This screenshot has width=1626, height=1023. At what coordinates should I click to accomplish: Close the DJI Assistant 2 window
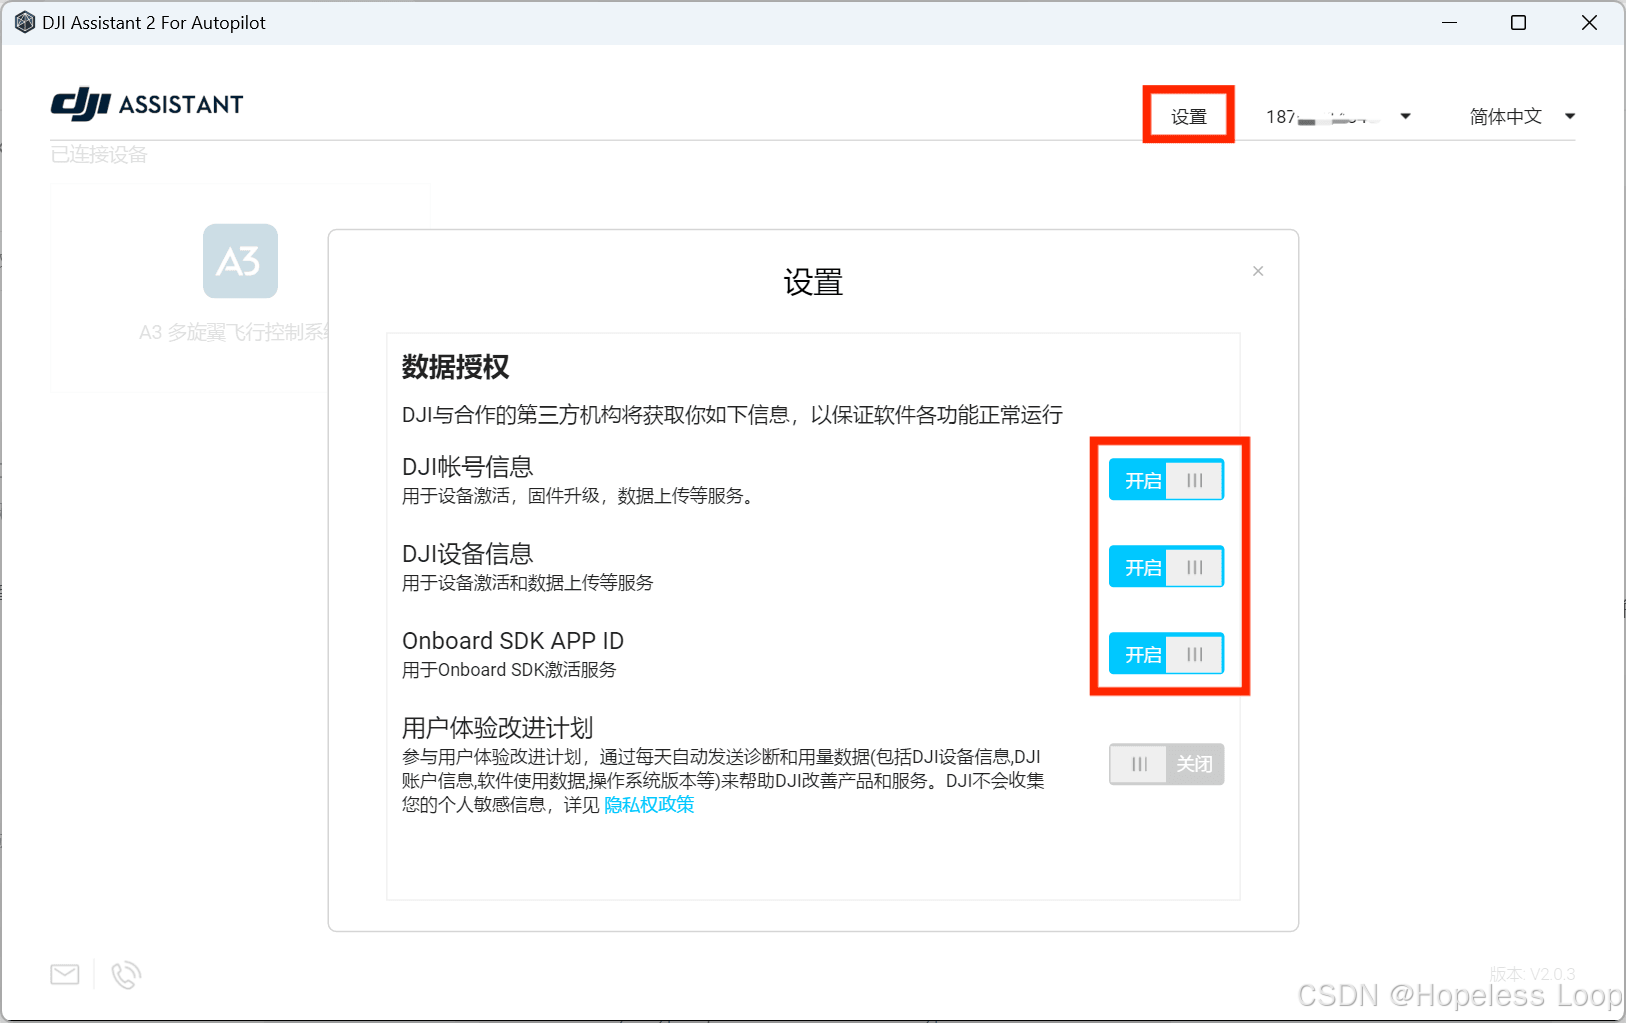(x=1589, y=22)
